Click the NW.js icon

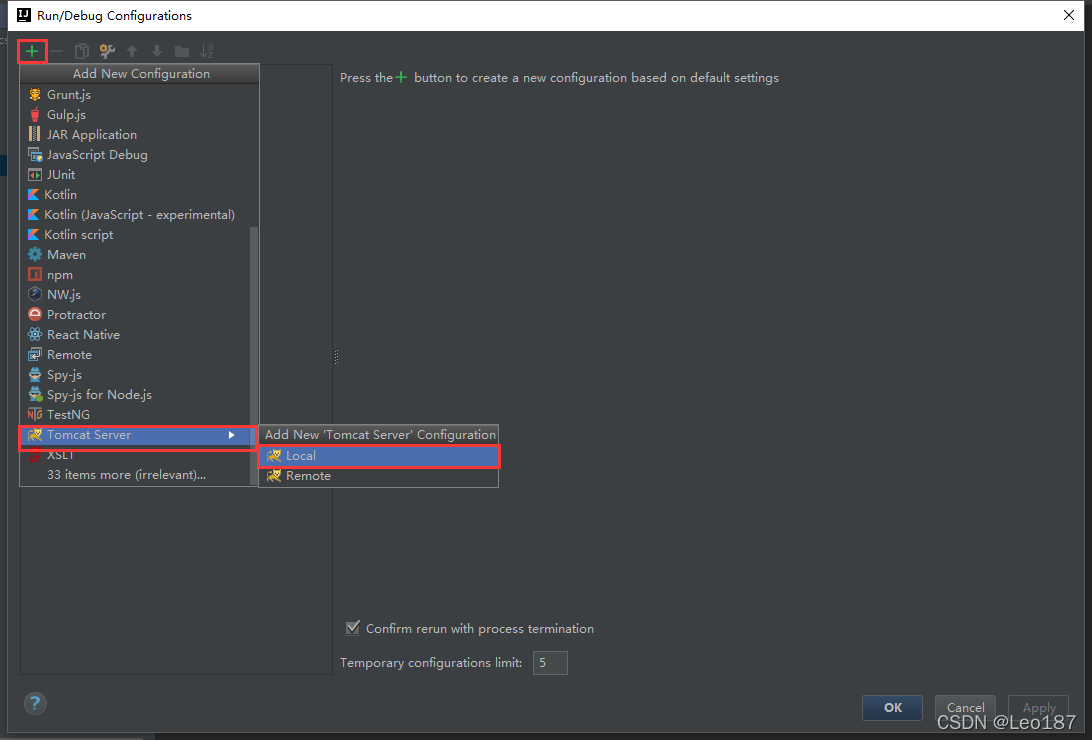pos(35,294)
